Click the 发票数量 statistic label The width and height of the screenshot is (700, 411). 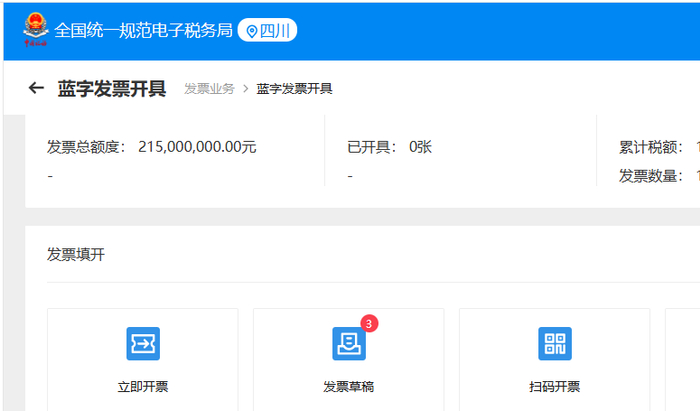651,176
